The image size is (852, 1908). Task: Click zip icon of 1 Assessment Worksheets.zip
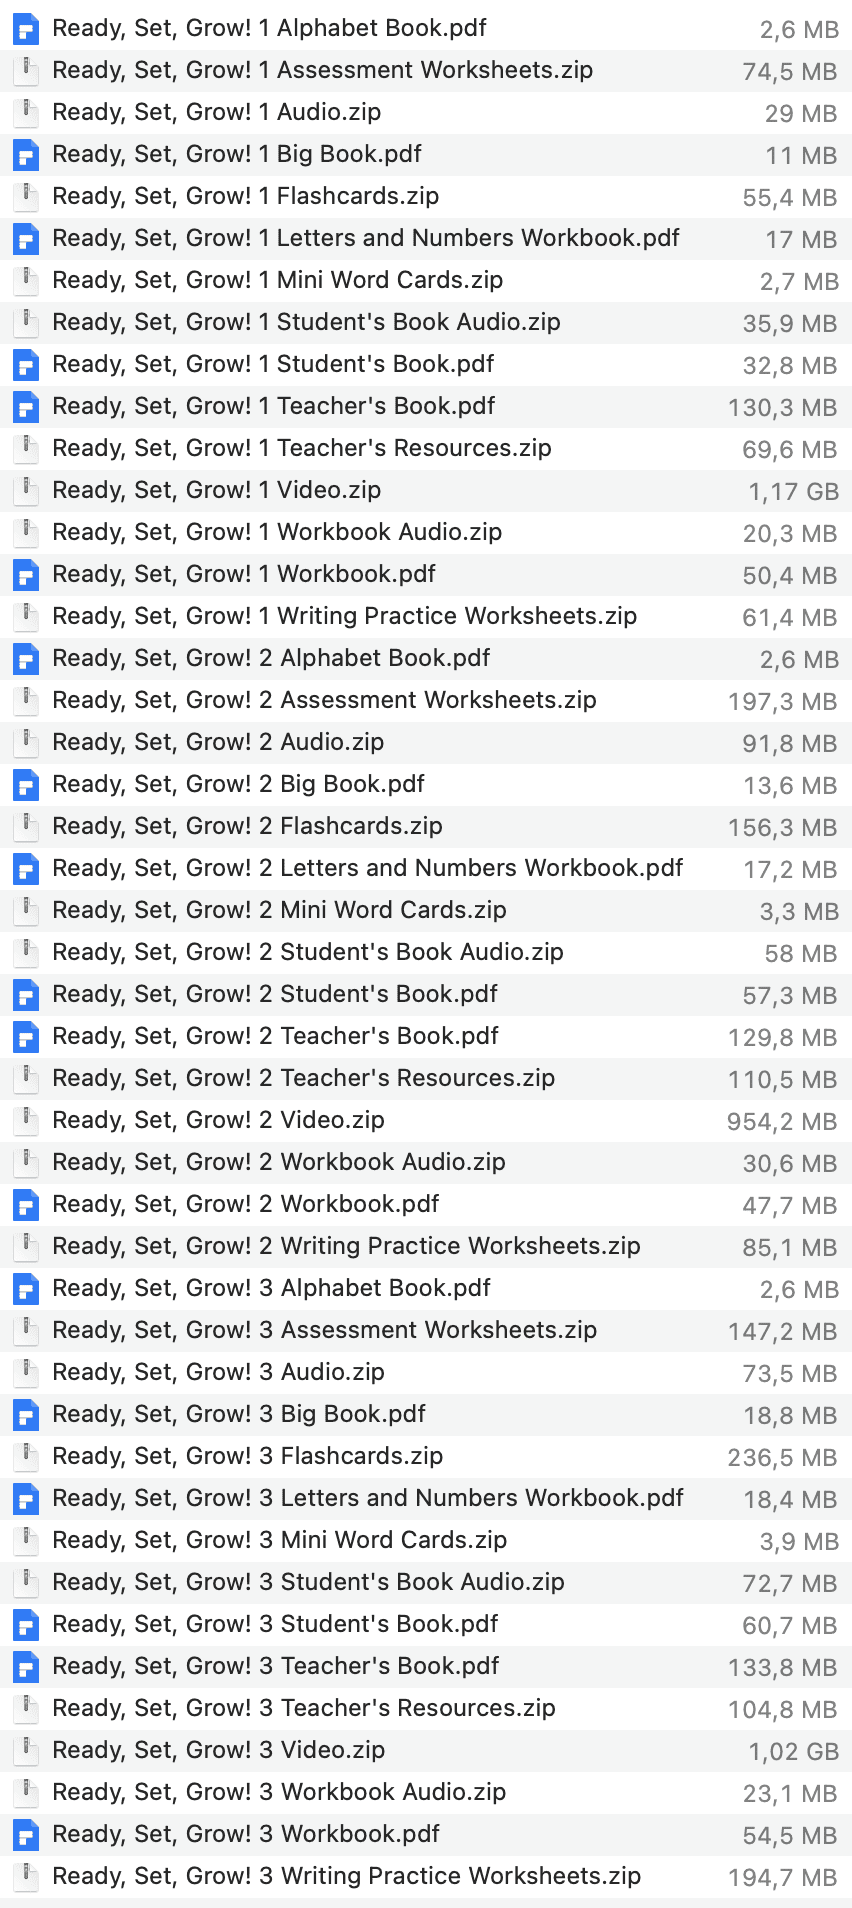(26, 70)
